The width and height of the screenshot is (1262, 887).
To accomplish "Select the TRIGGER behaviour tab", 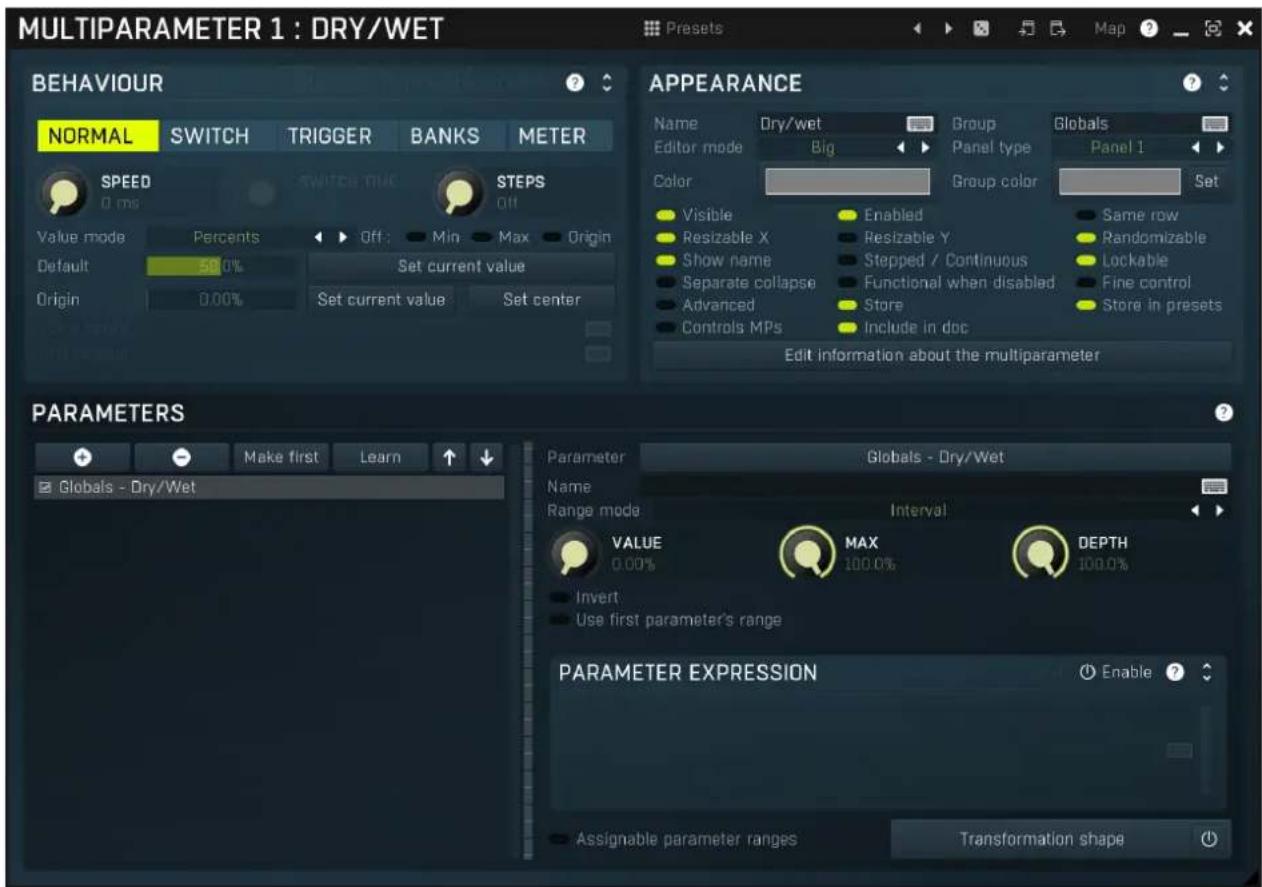I will coord(329,136).
